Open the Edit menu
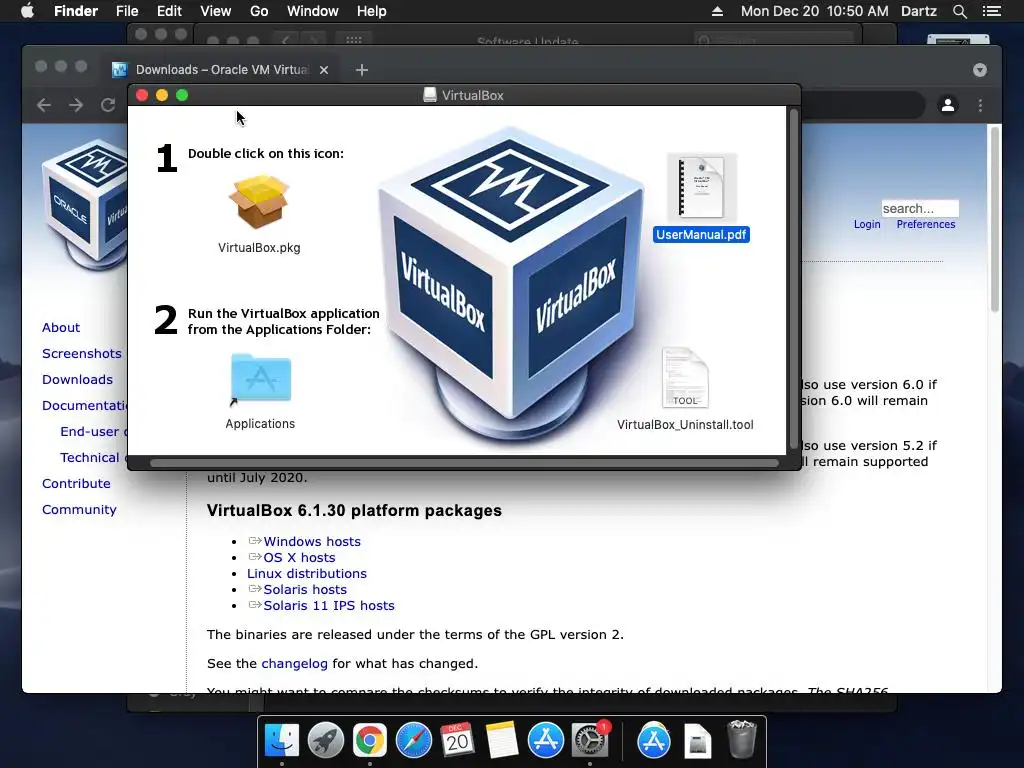Screen dimensions: 1024x768 (169, 11)
